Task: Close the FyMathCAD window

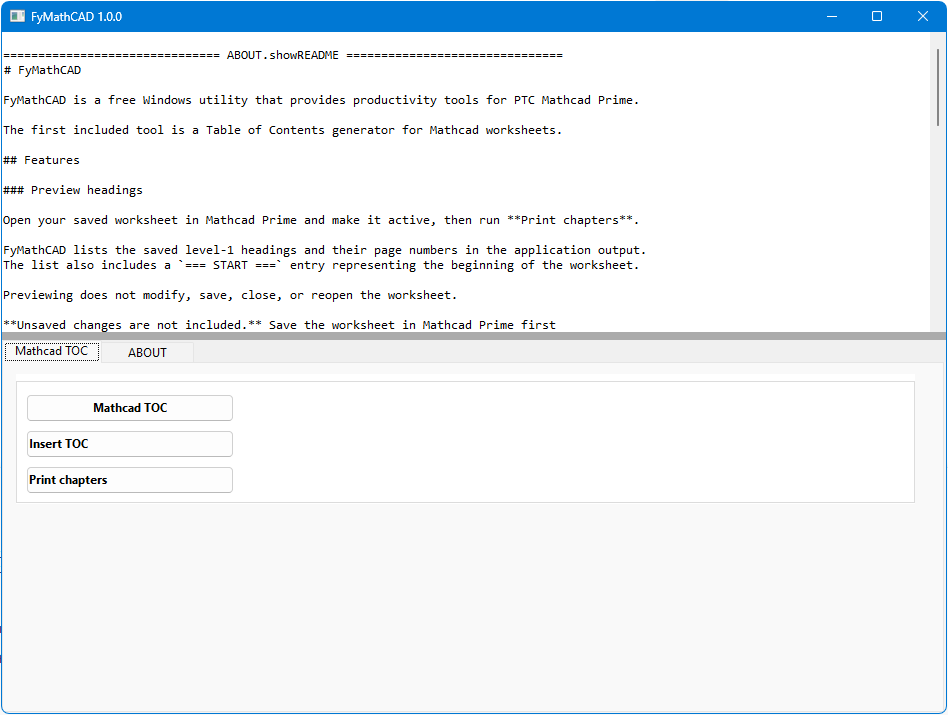Action: [923, 16]
